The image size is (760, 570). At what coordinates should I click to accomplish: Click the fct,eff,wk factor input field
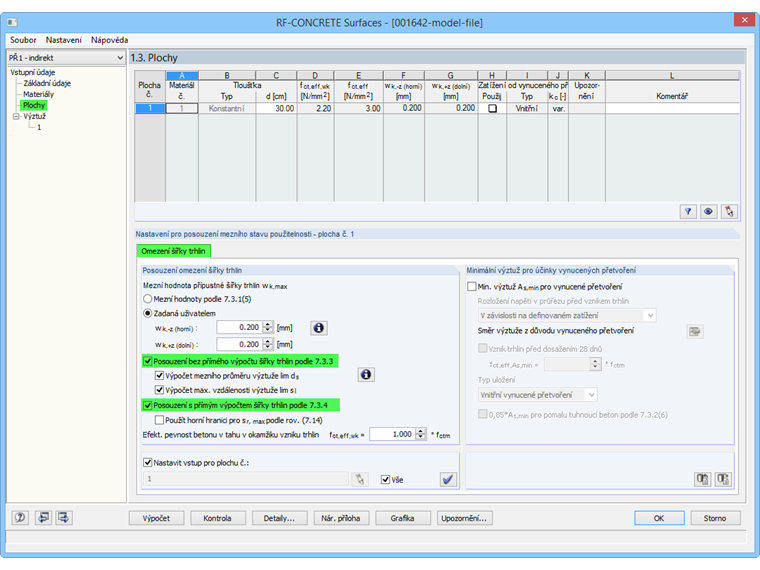pyautogui.click(x=393, y=434)
